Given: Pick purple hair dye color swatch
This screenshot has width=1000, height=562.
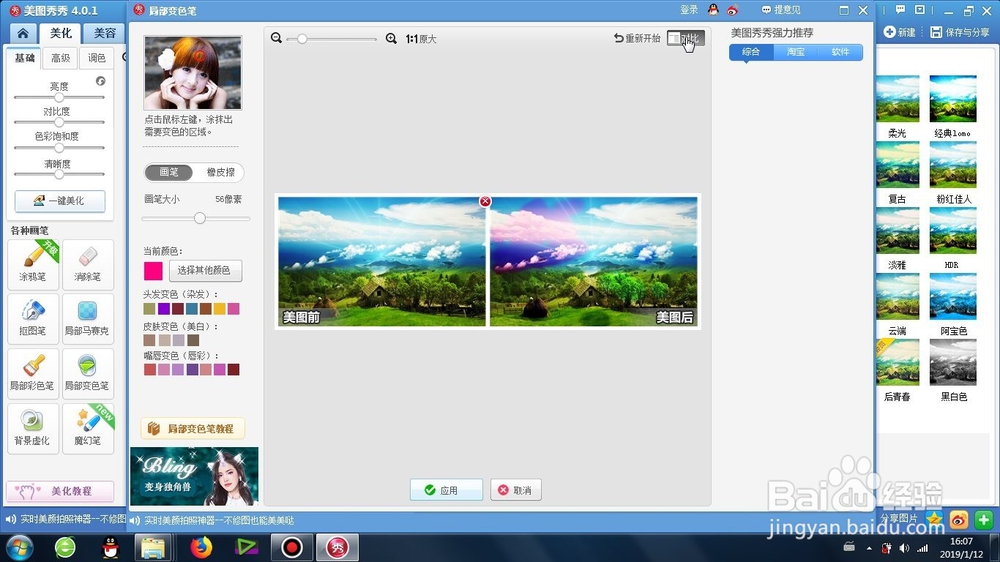Looking at the screenshot, I should click(164, 309).
